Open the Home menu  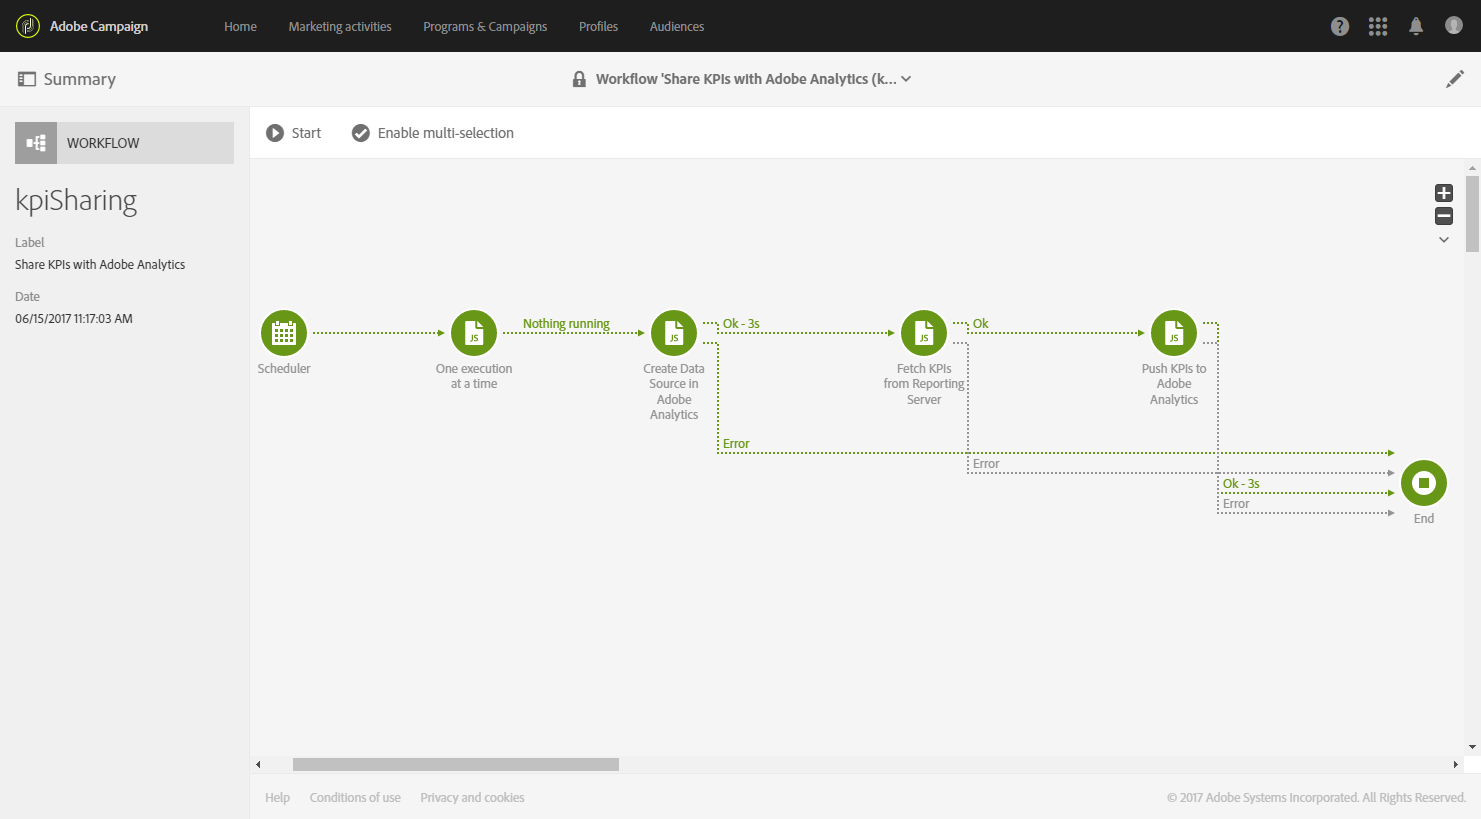tap(240, 27)
